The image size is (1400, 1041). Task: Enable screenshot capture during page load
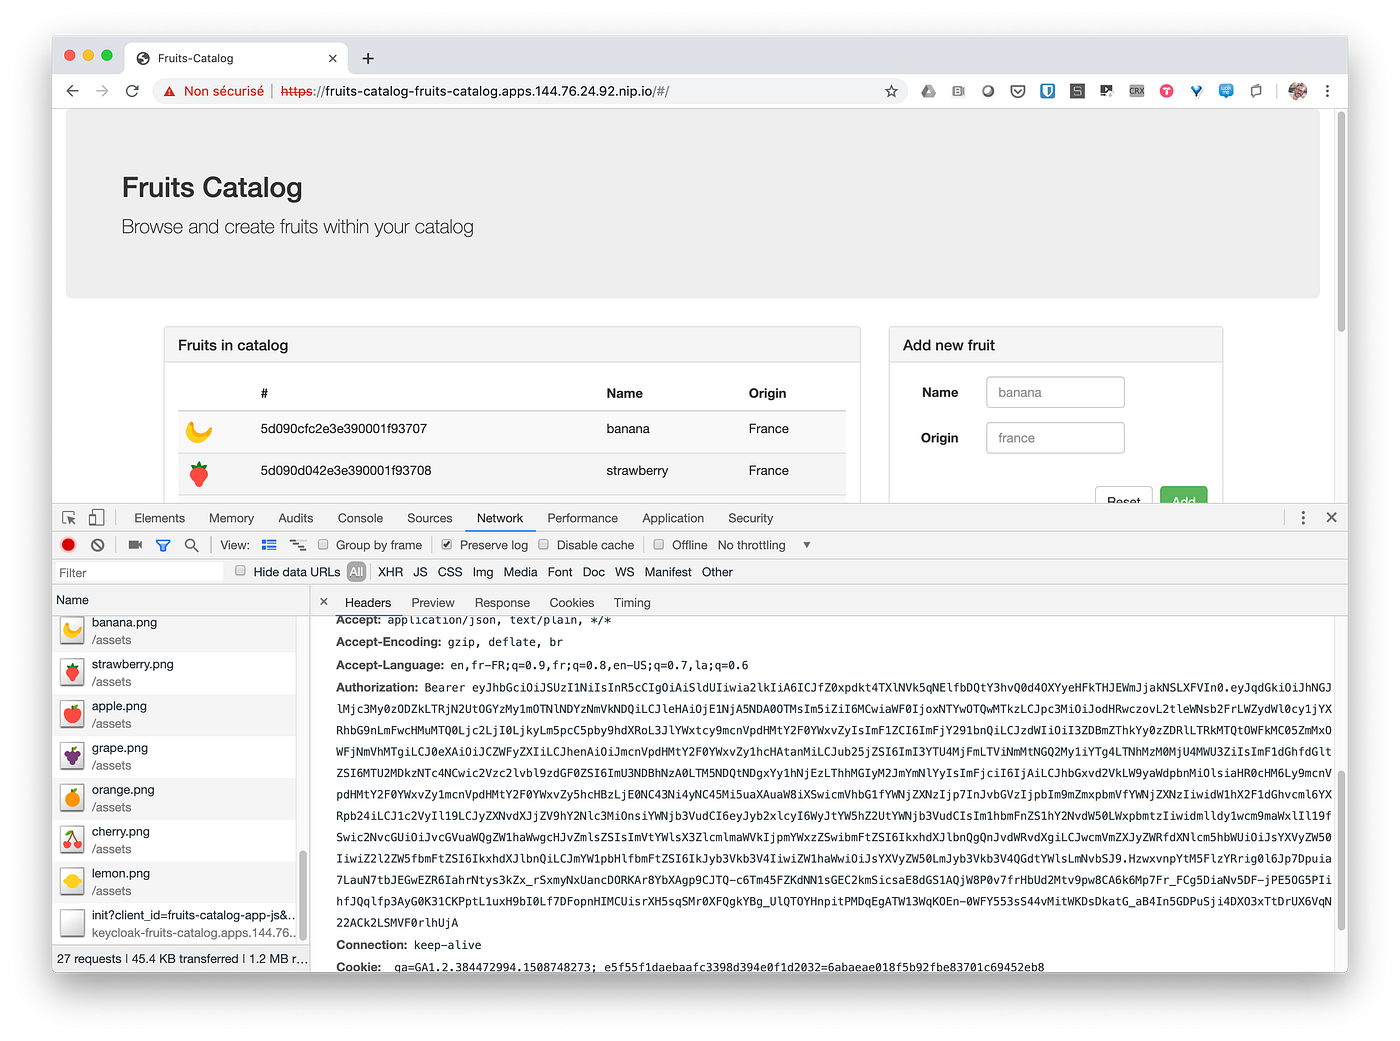(135, 545)
